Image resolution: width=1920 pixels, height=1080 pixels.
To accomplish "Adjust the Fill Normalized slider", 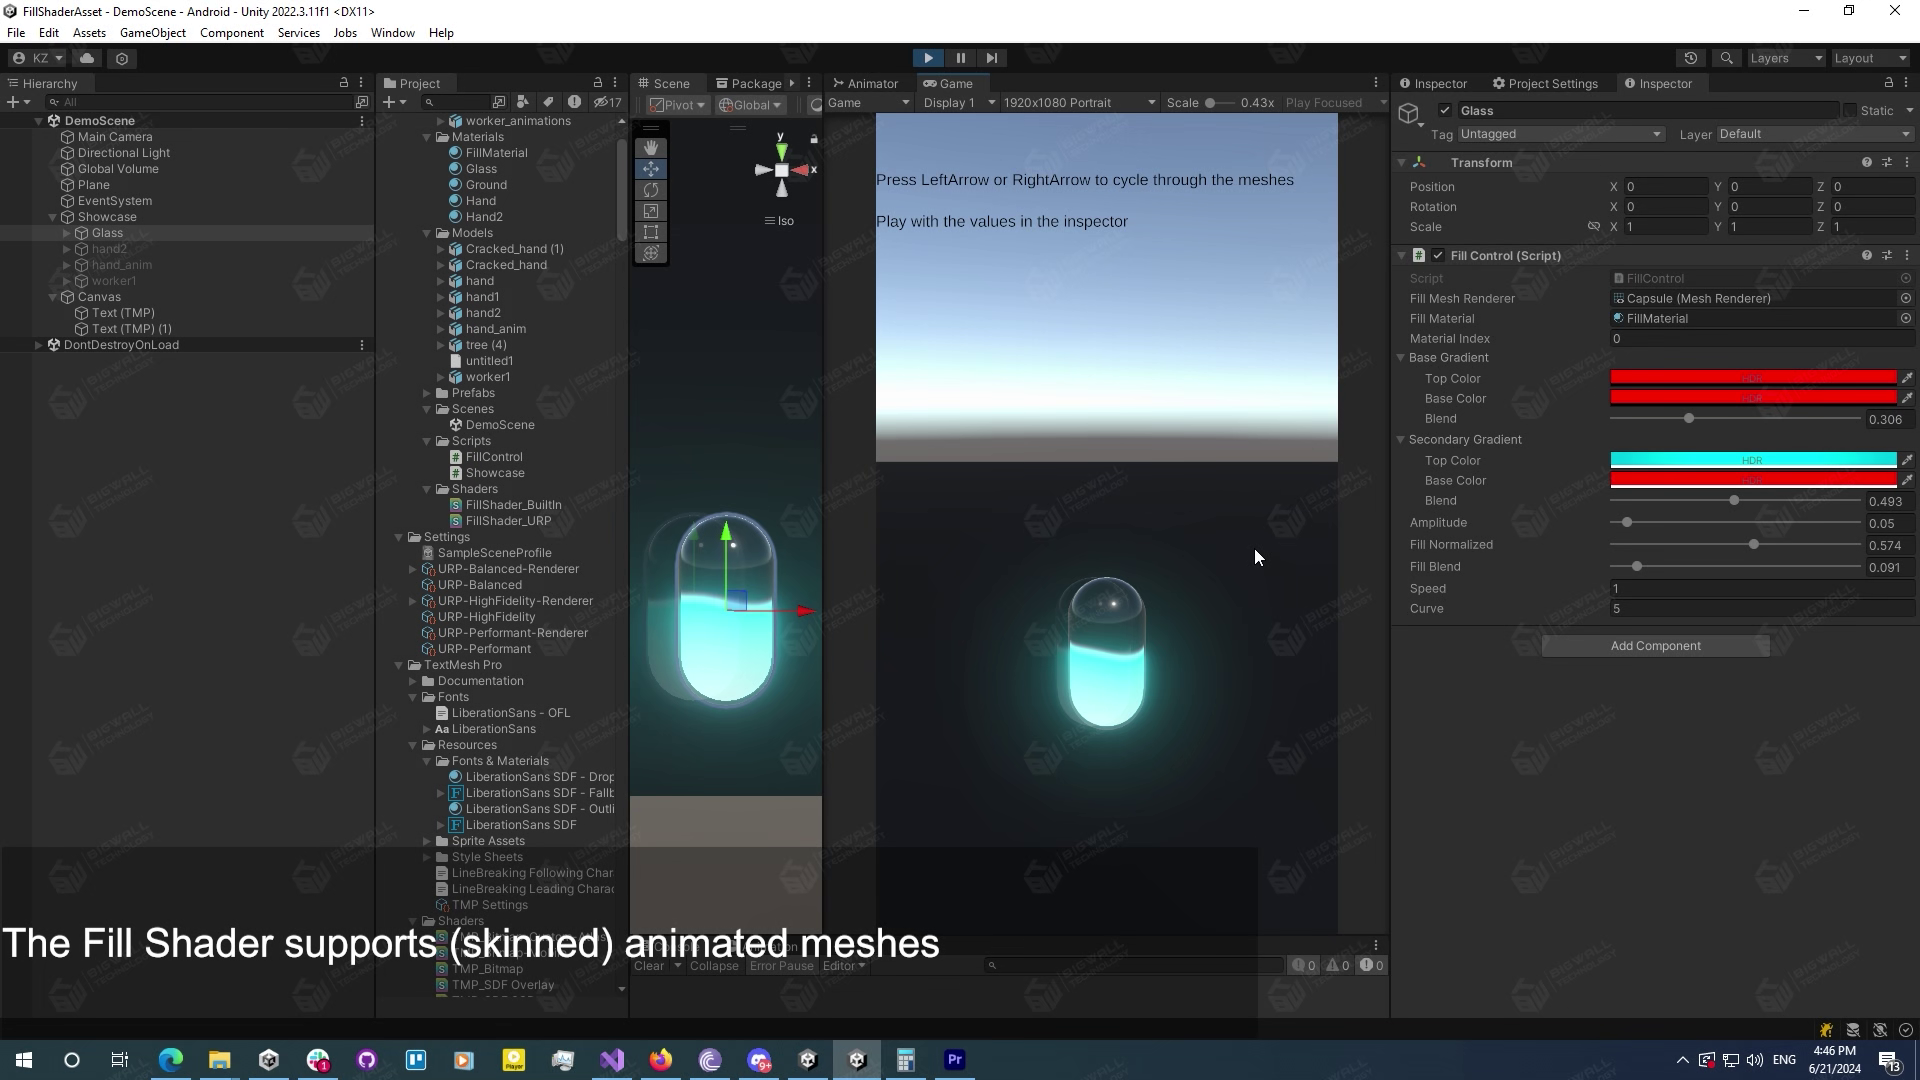I will pyautogui.click(x=1735, y=545).
